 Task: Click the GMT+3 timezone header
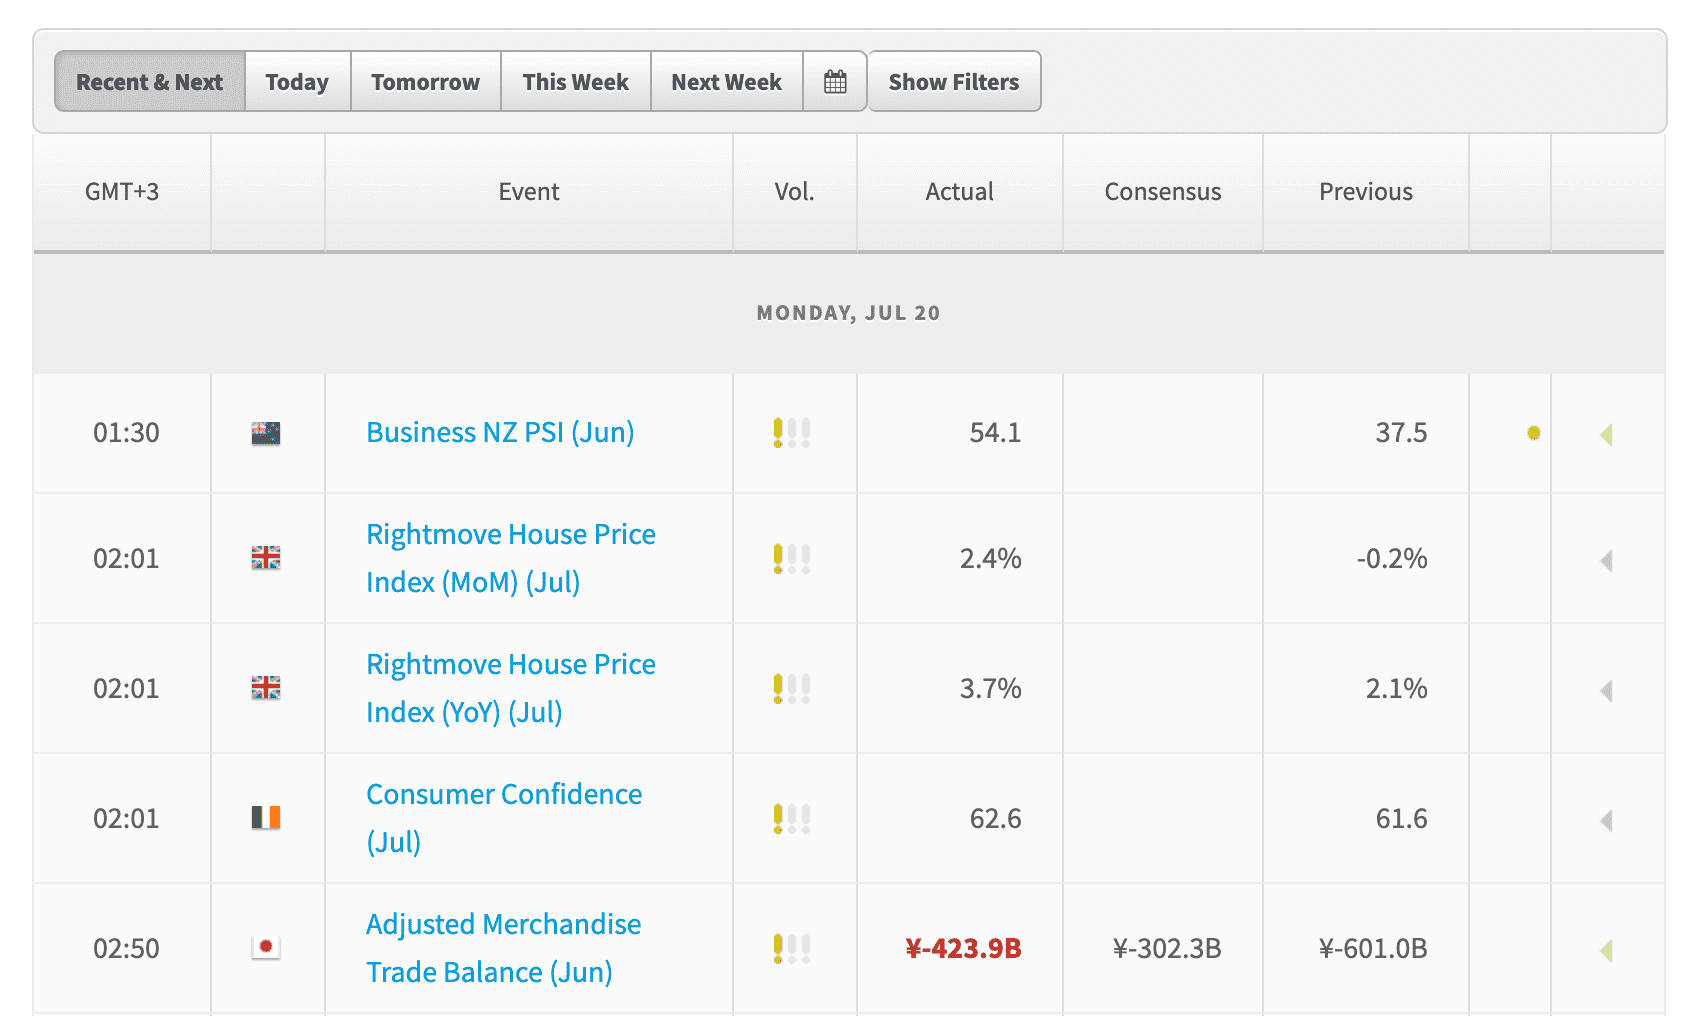122,192
